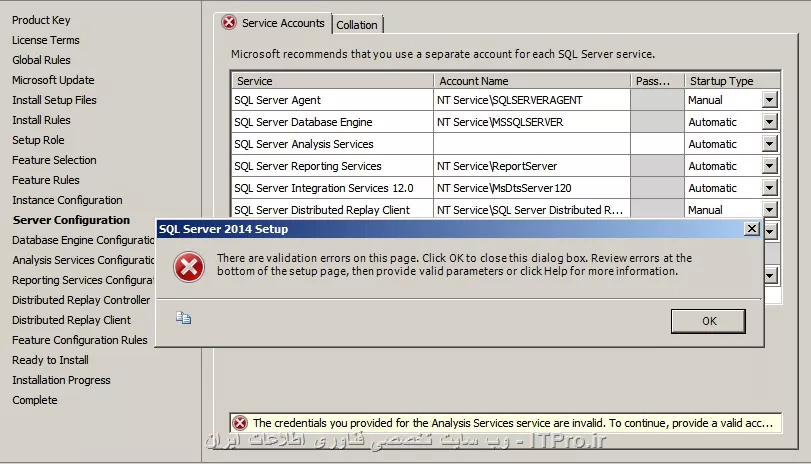Click Instance Configuration step
This screenshot has height=464, width=811.
67,200
